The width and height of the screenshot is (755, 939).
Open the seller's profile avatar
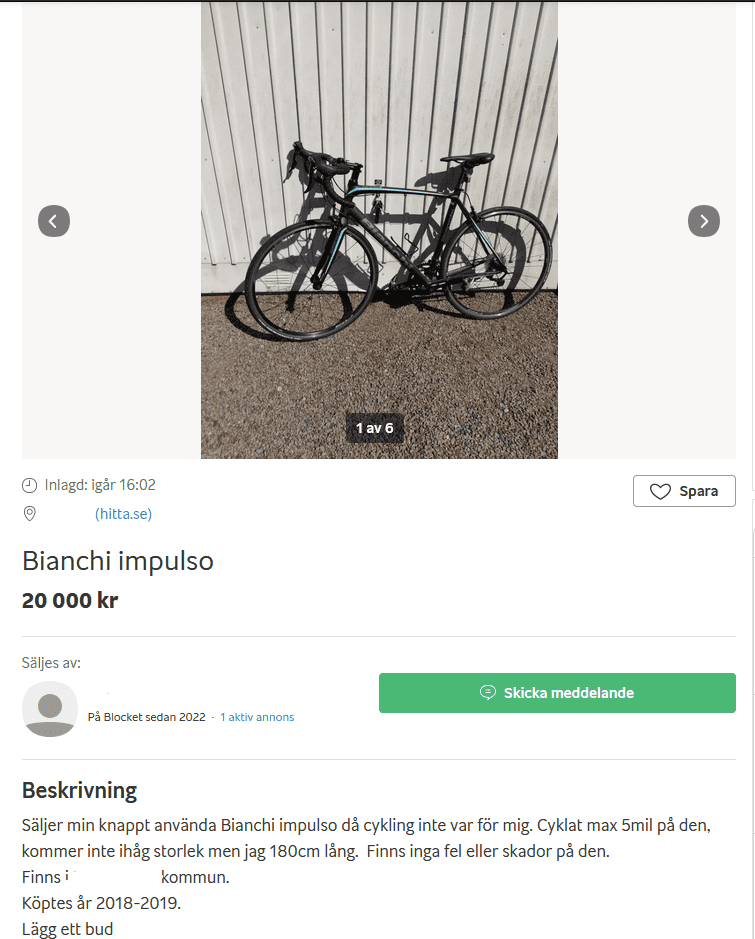point(49,709)
